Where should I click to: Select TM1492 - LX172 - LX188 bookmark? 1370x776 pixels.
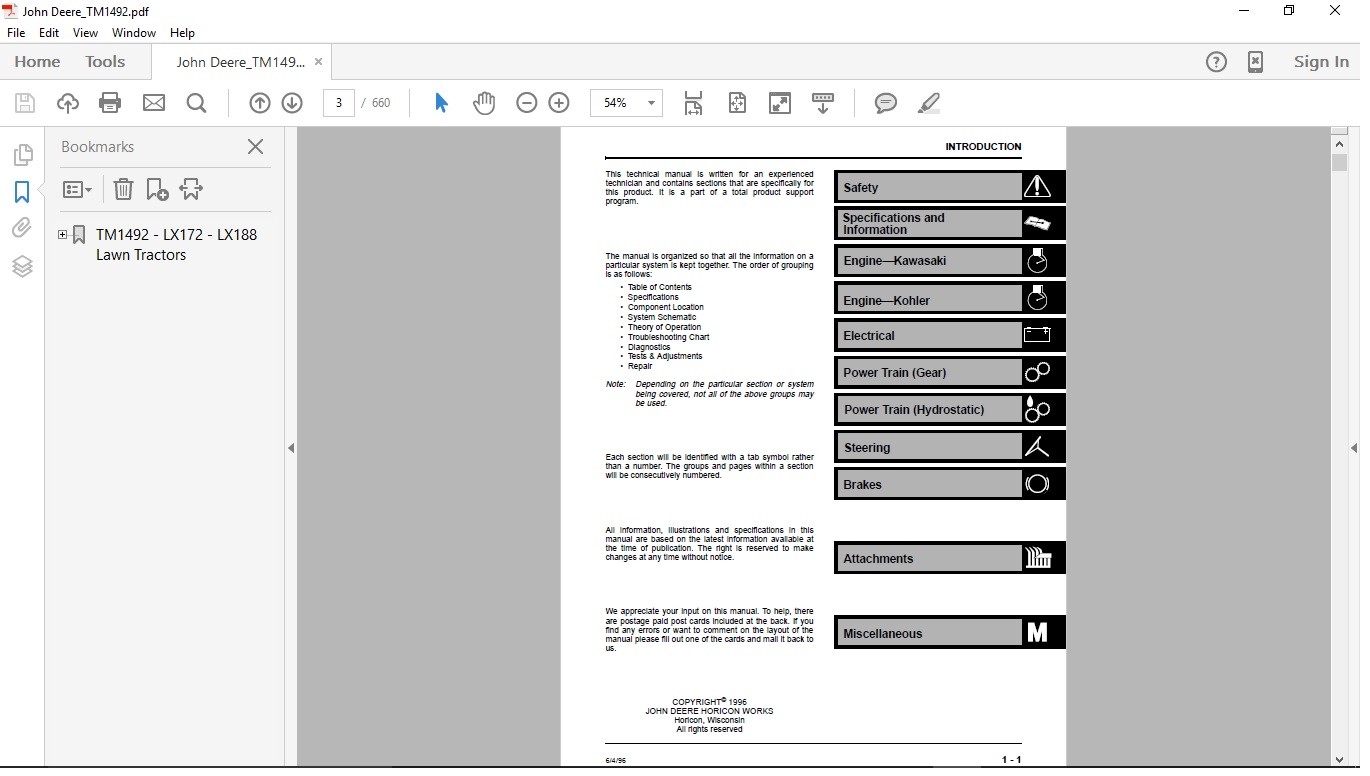176,245
